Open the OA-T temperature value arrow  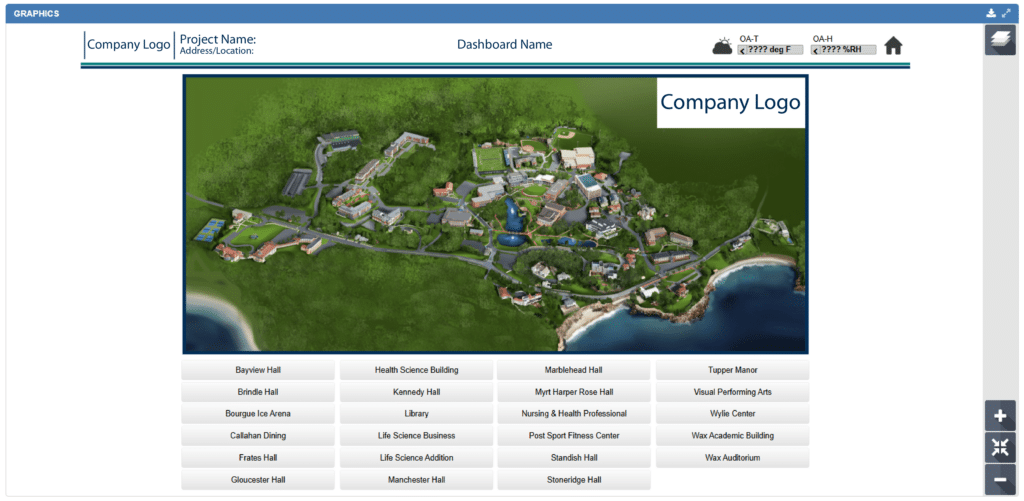point(742,50)
